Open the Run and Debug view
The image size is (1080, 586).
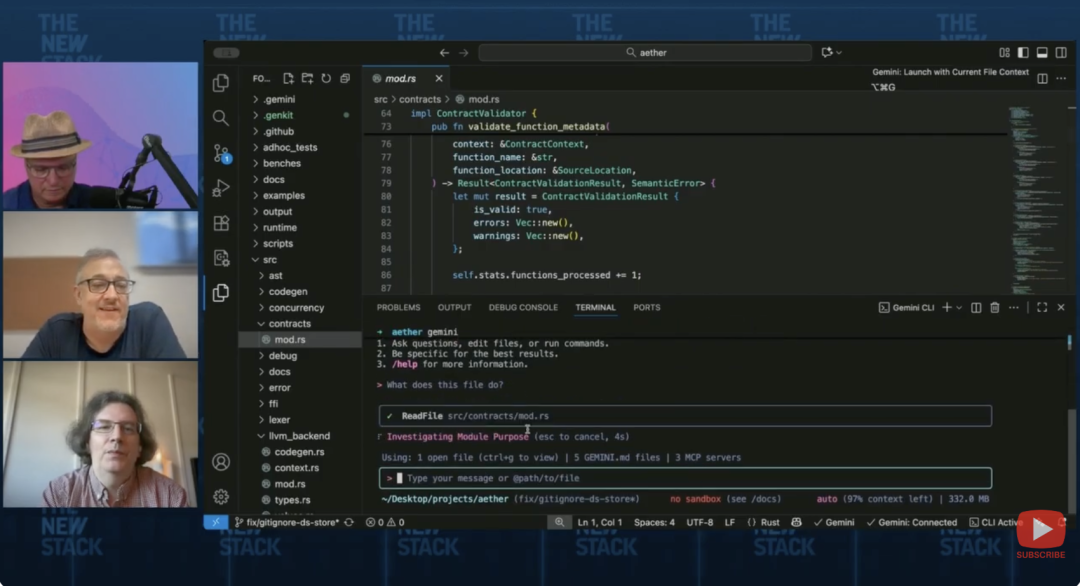[221, 188]
